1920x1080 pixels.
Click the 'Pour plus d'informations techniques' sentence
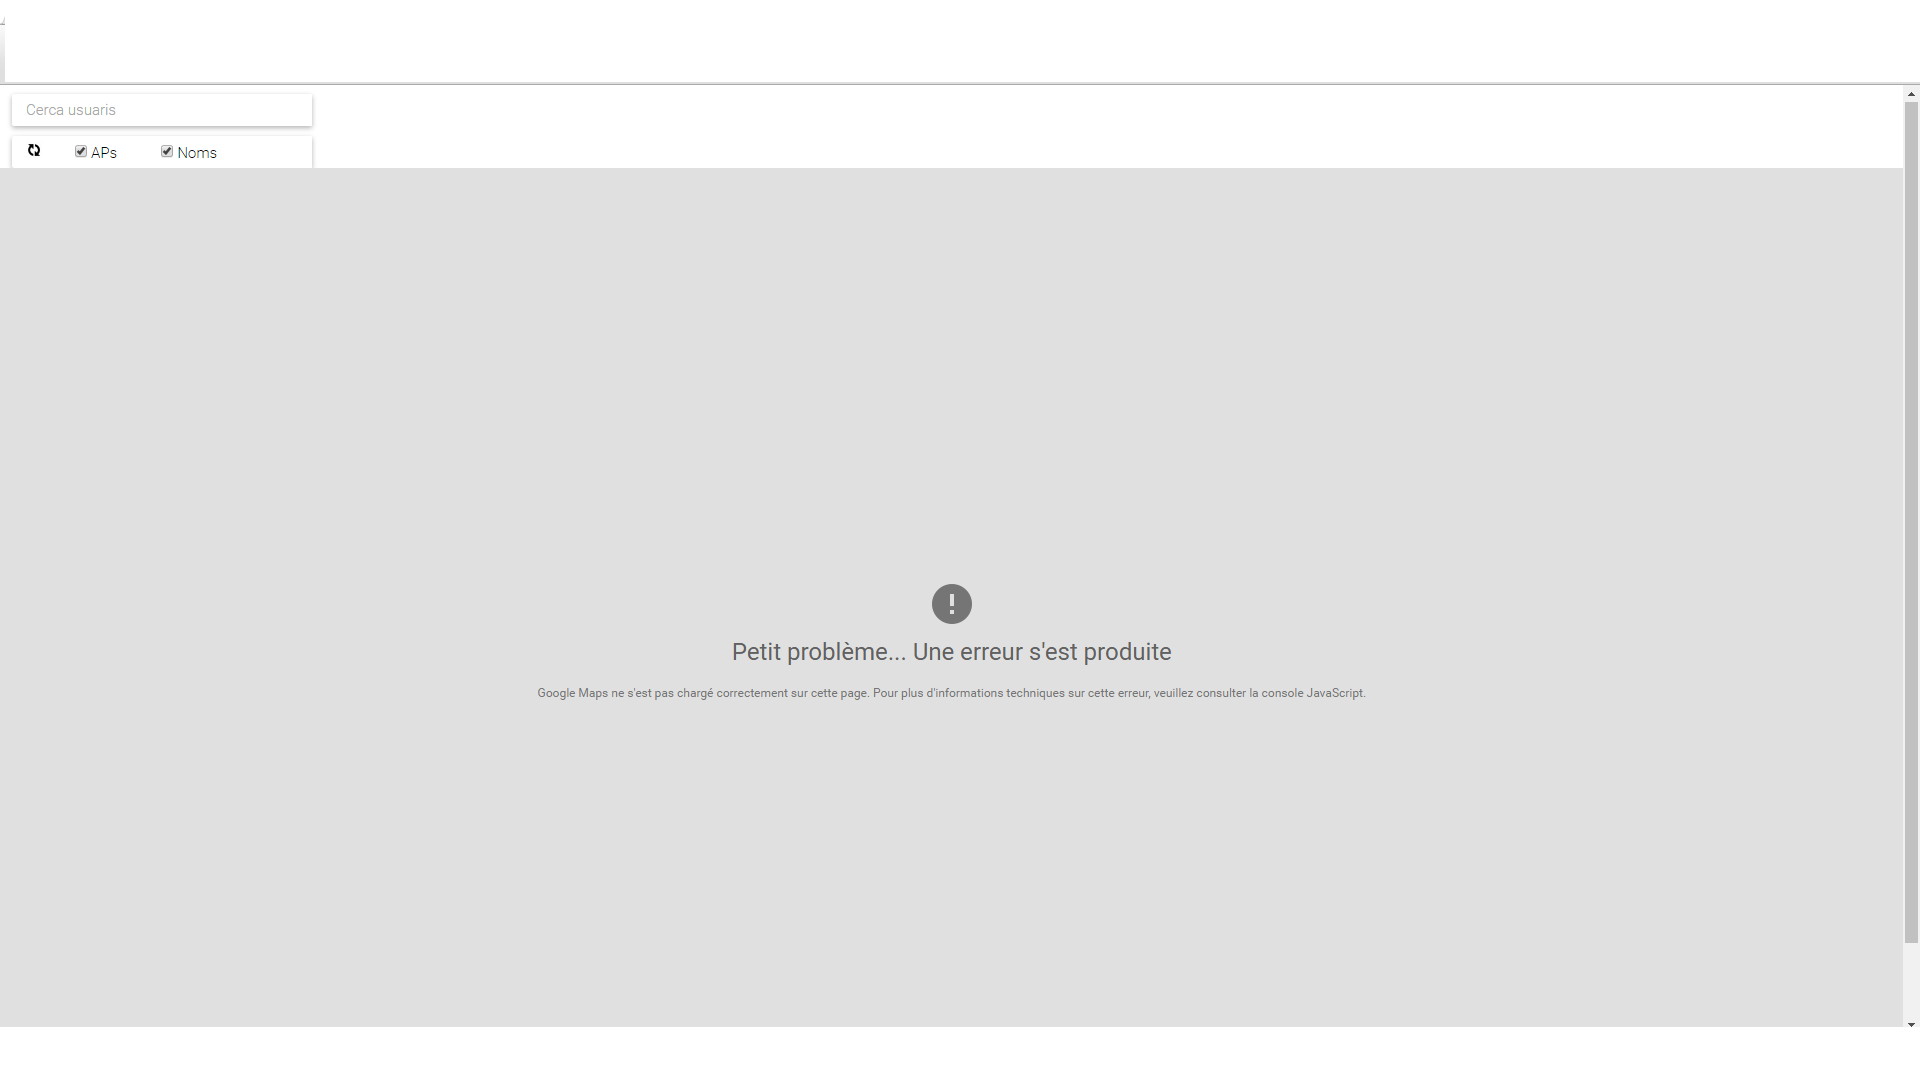[970, 693]
